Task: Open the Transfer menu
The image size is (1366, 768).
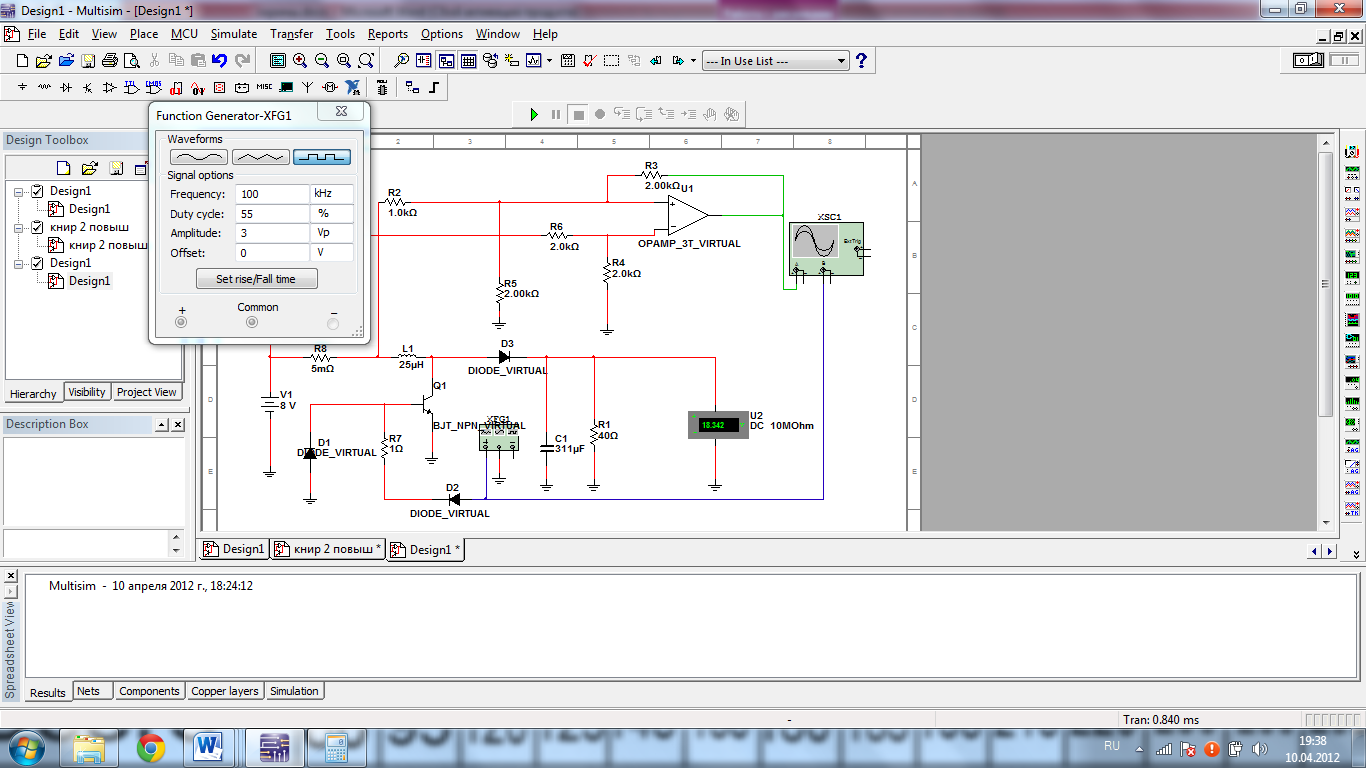Action: coord(291,34)
